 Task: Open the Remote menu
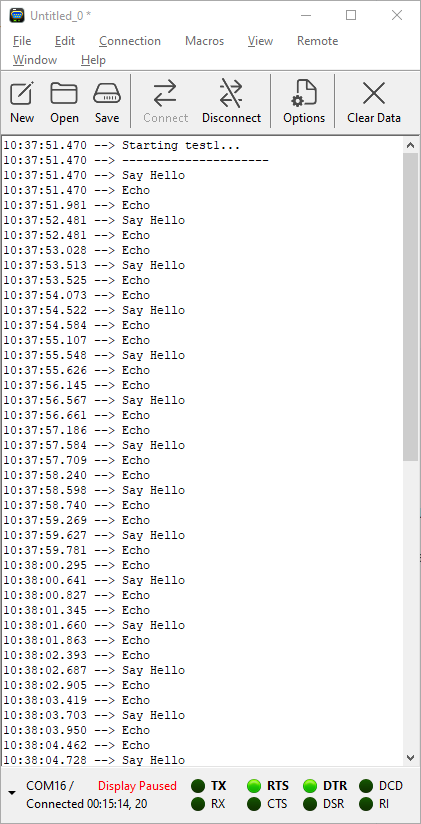[x=317, y=41]
